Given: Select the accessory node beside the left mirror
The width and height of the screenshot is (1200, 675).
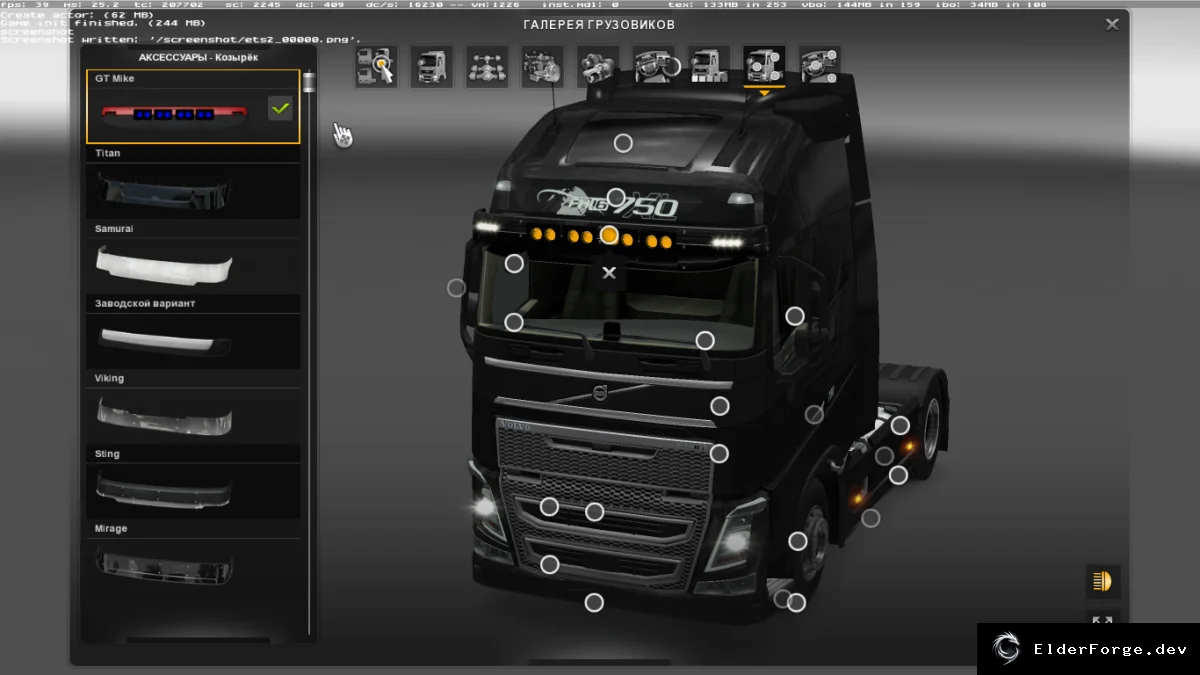Looking at the screenshot, I should [456, 288].
